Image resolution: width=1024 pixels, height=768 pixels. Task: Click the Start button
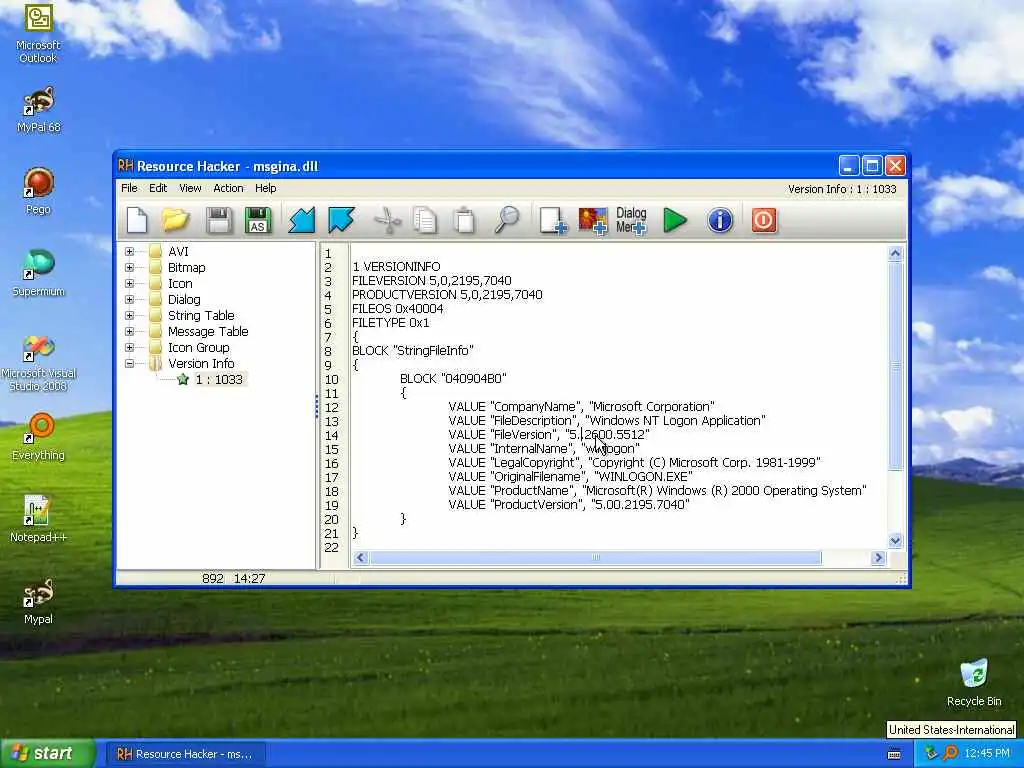[x=48, y=754]
